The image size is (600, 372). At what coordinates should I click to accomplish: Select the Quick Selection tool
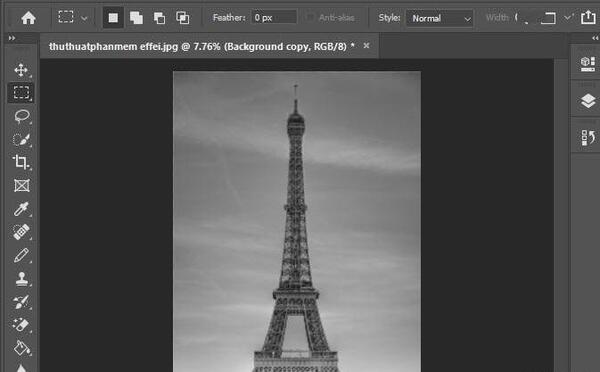click(x=21, y=139)
